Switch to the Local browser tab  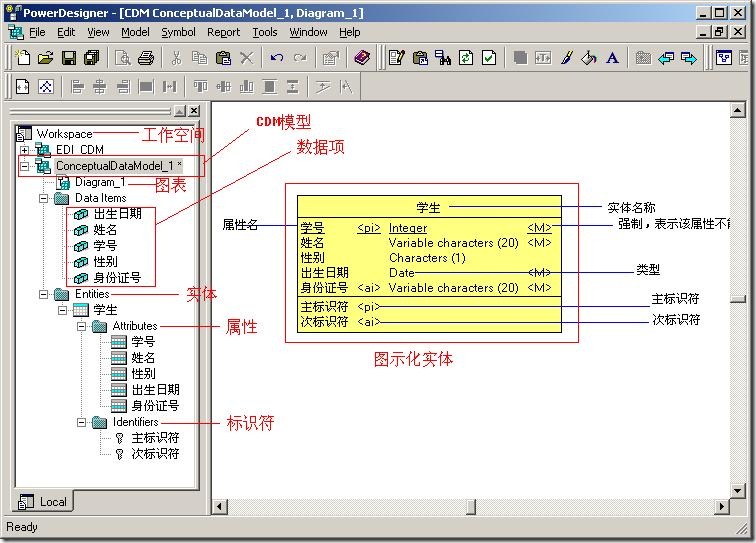(43, 502)
